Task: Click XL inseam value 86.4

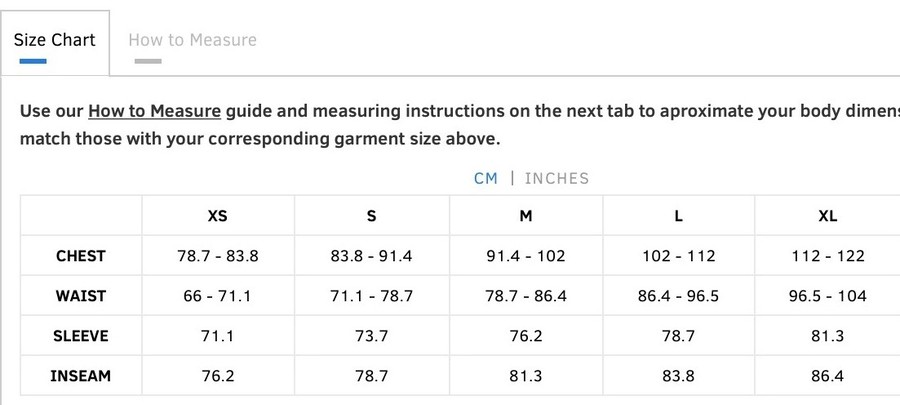Action: click(x=828, y=376)
